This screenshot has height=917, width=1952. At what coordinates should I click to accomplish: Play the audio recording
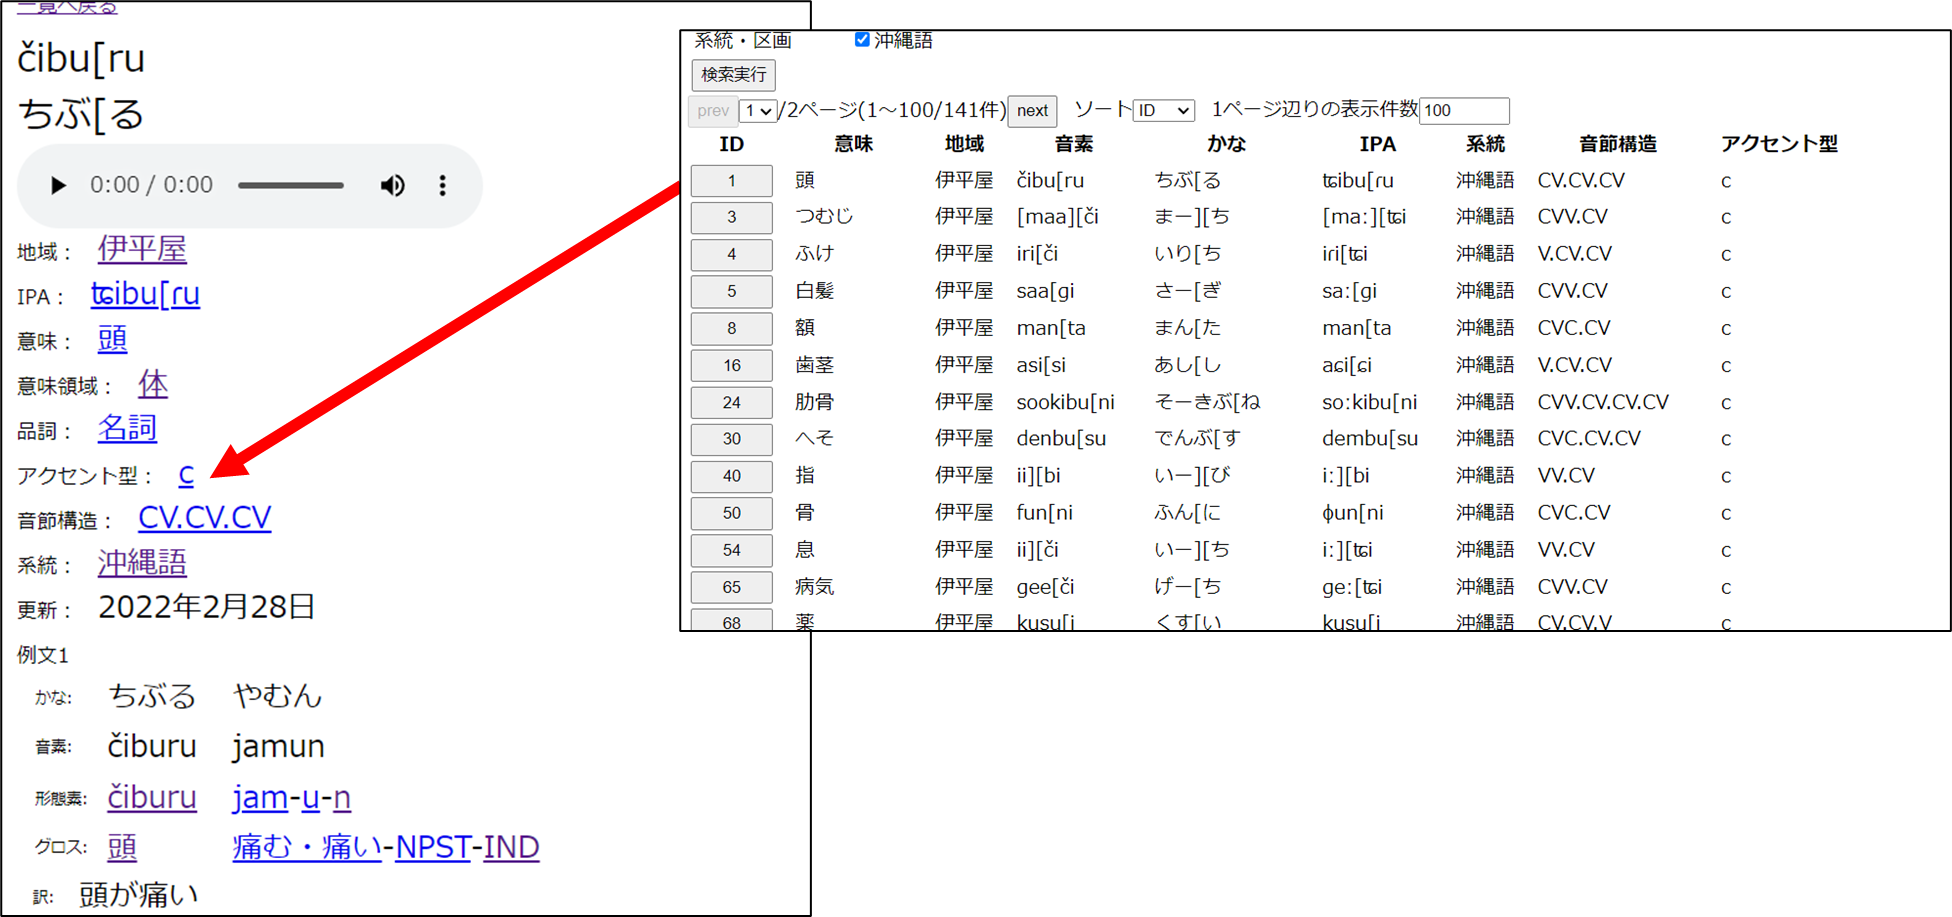pyautogui.click(x=58, y=186)
